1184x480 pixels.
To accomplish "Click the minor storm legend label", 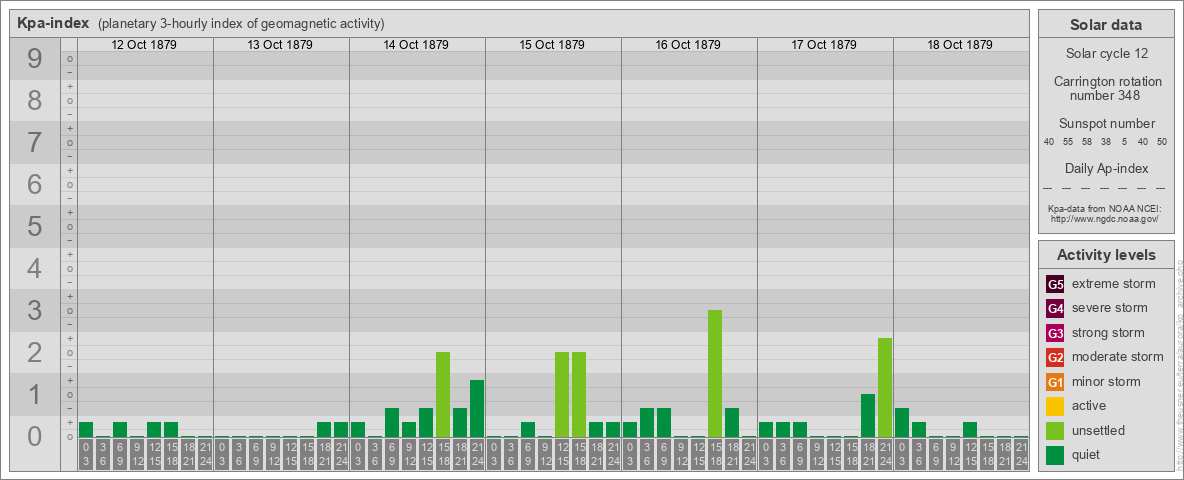I will click(1106, 382).
